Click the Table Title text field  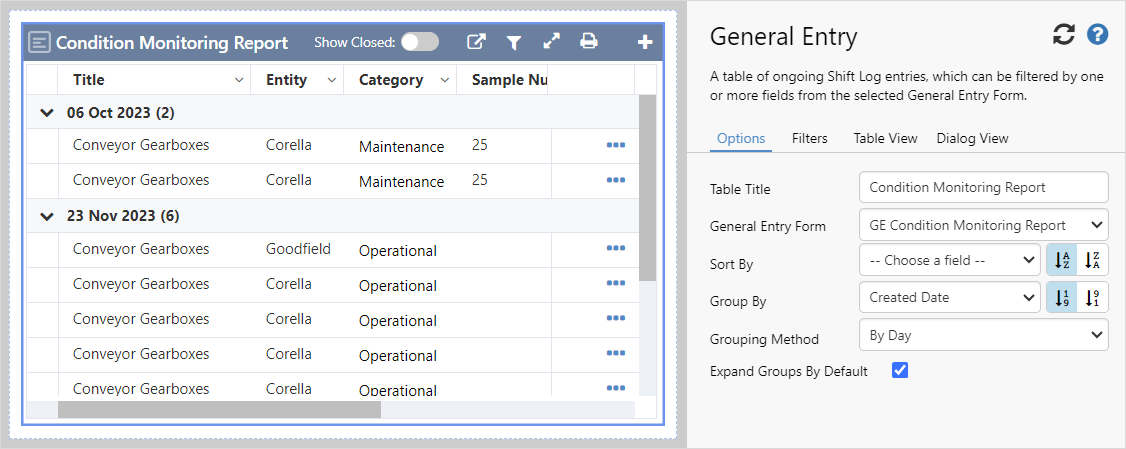pos(983,187)
